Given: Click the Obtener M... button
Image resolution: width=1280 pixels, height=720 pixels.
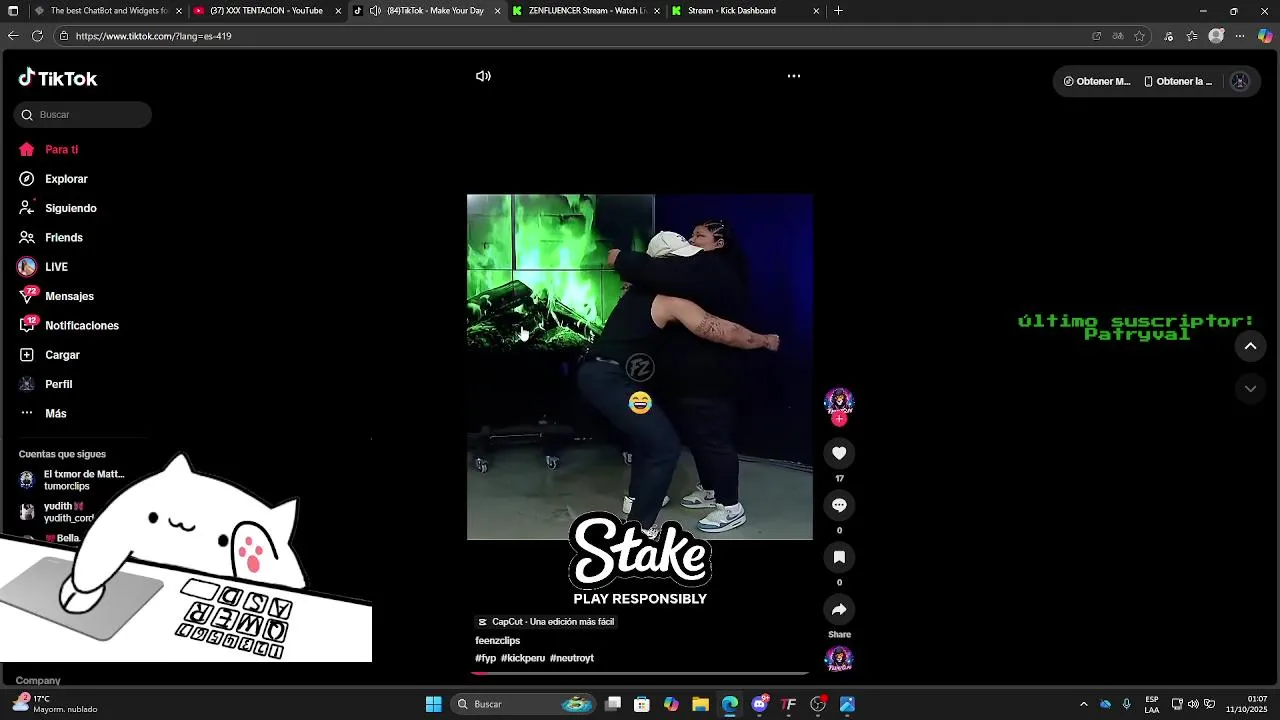Looking at the screenshot, I should [x=1097, y=82].
